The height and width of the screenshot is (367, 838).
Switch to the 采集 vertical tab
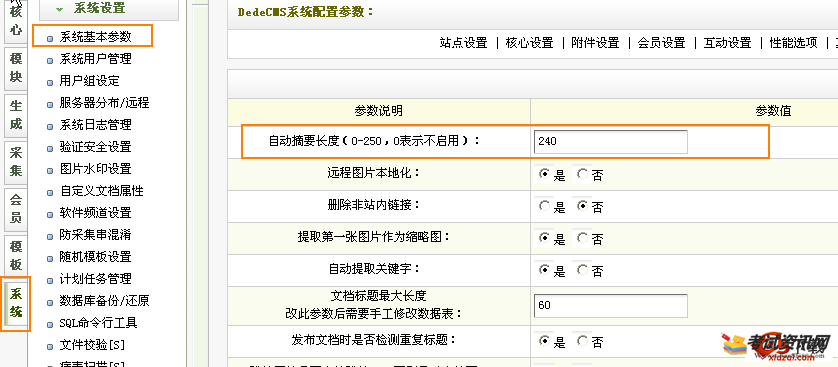[16, 162]
